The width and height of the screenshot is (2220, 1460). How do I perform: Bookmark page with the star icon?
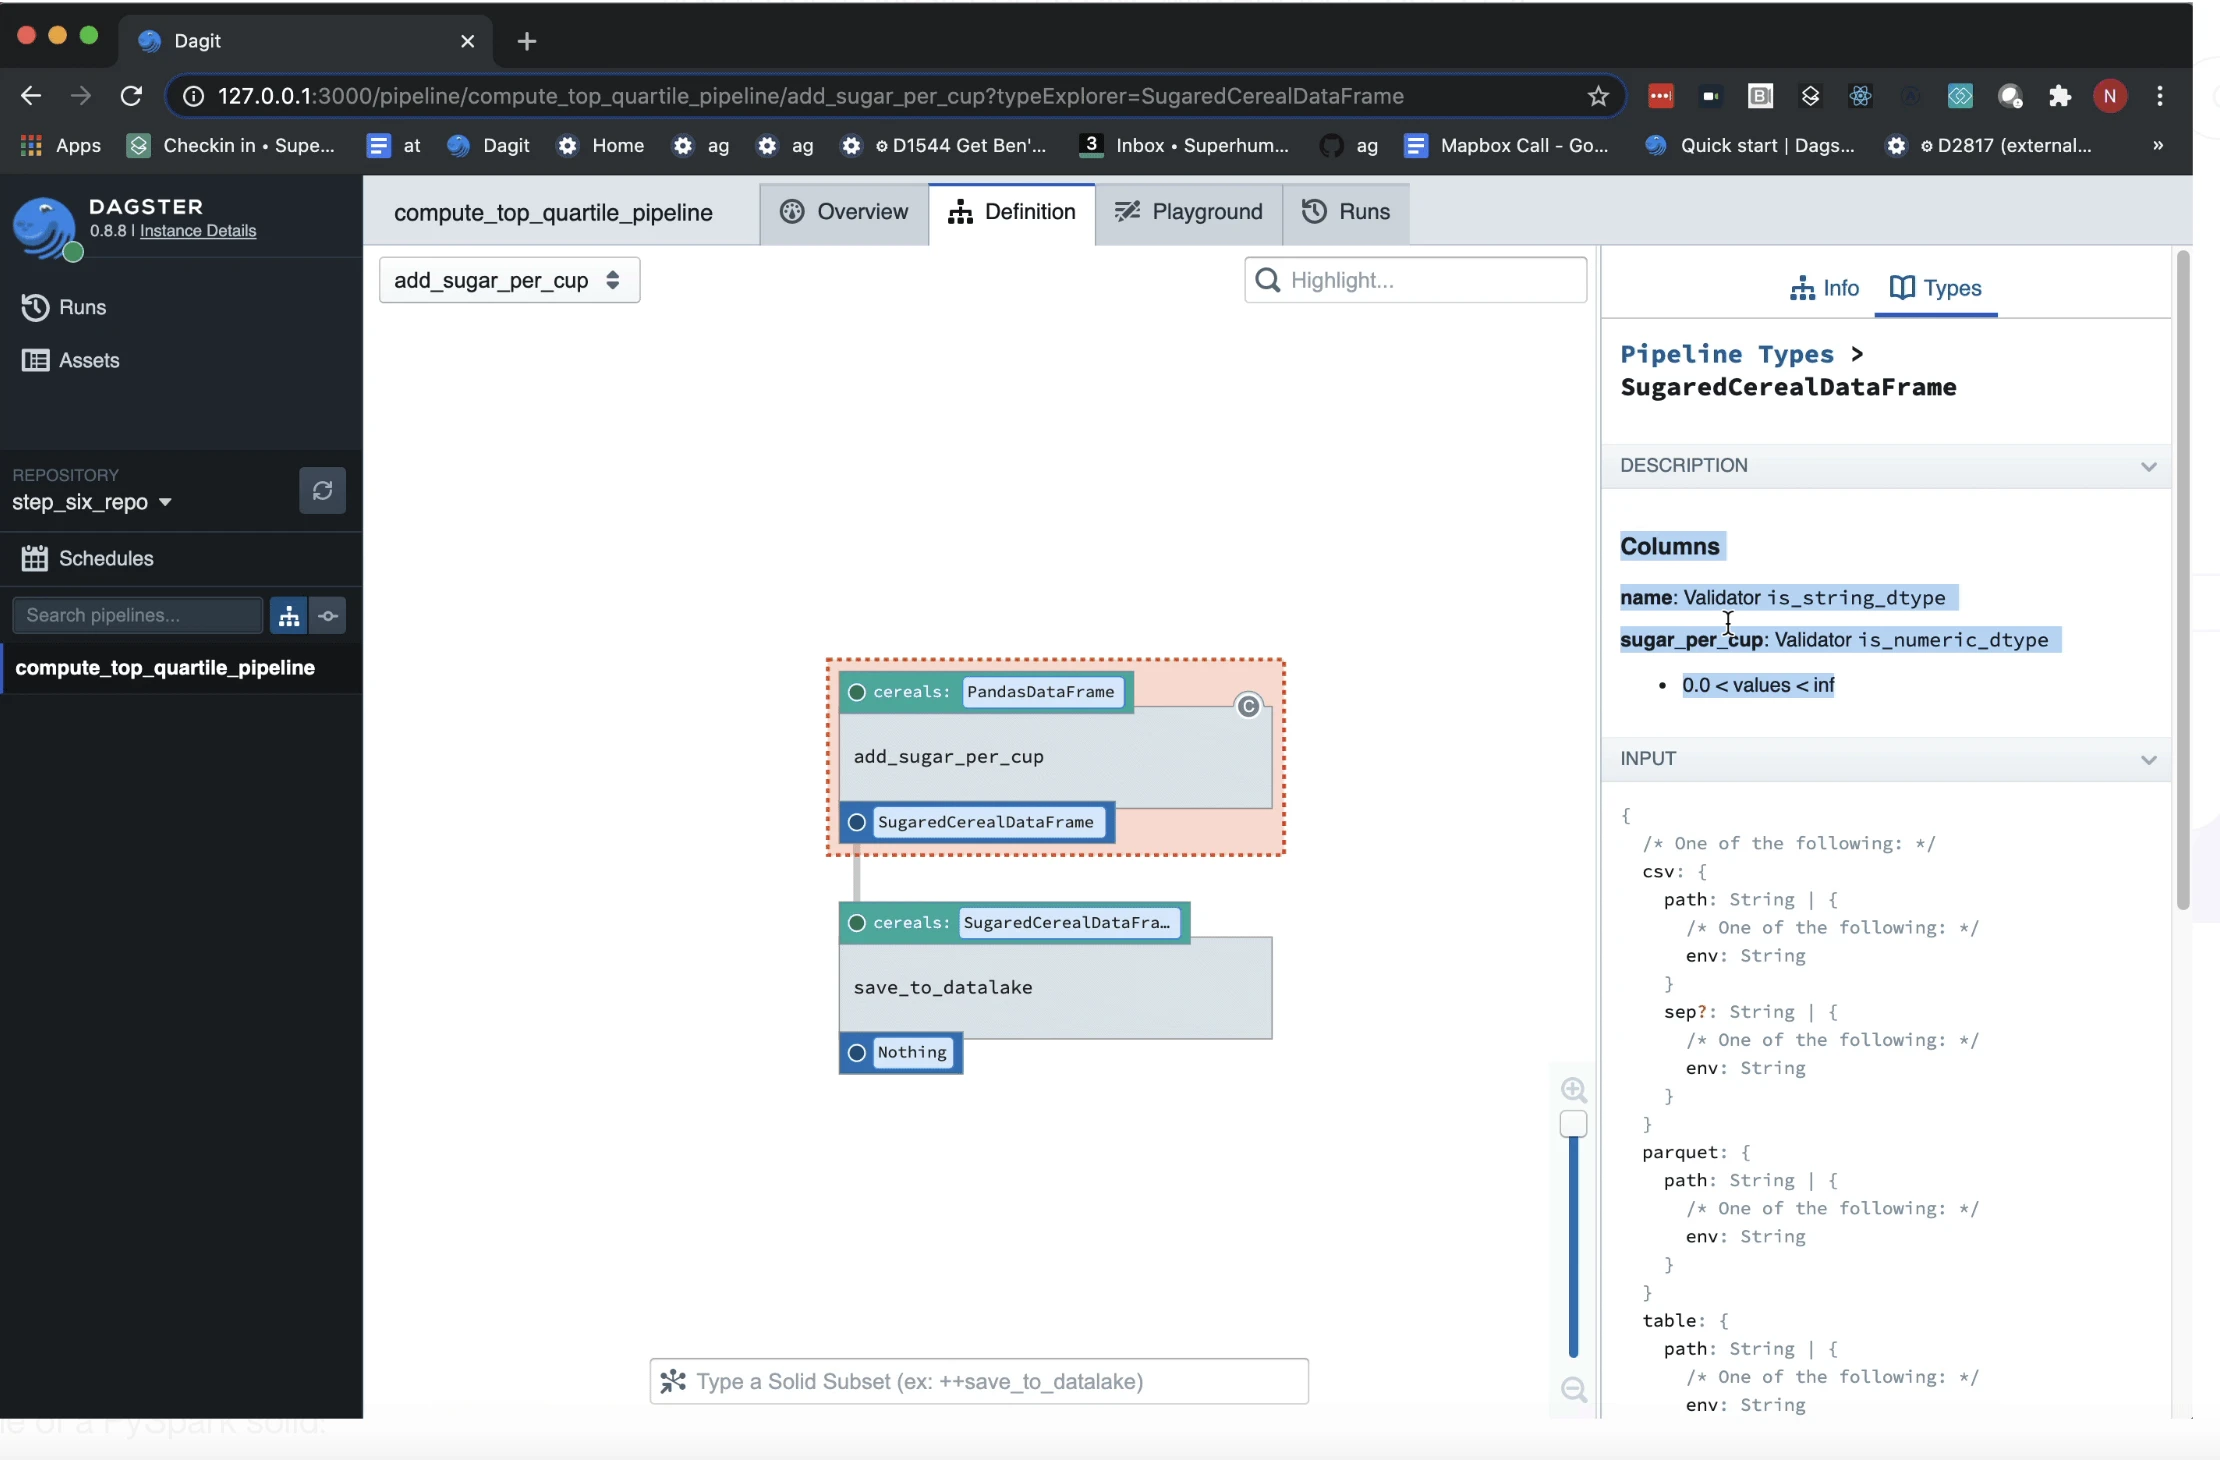point(1598,96)
